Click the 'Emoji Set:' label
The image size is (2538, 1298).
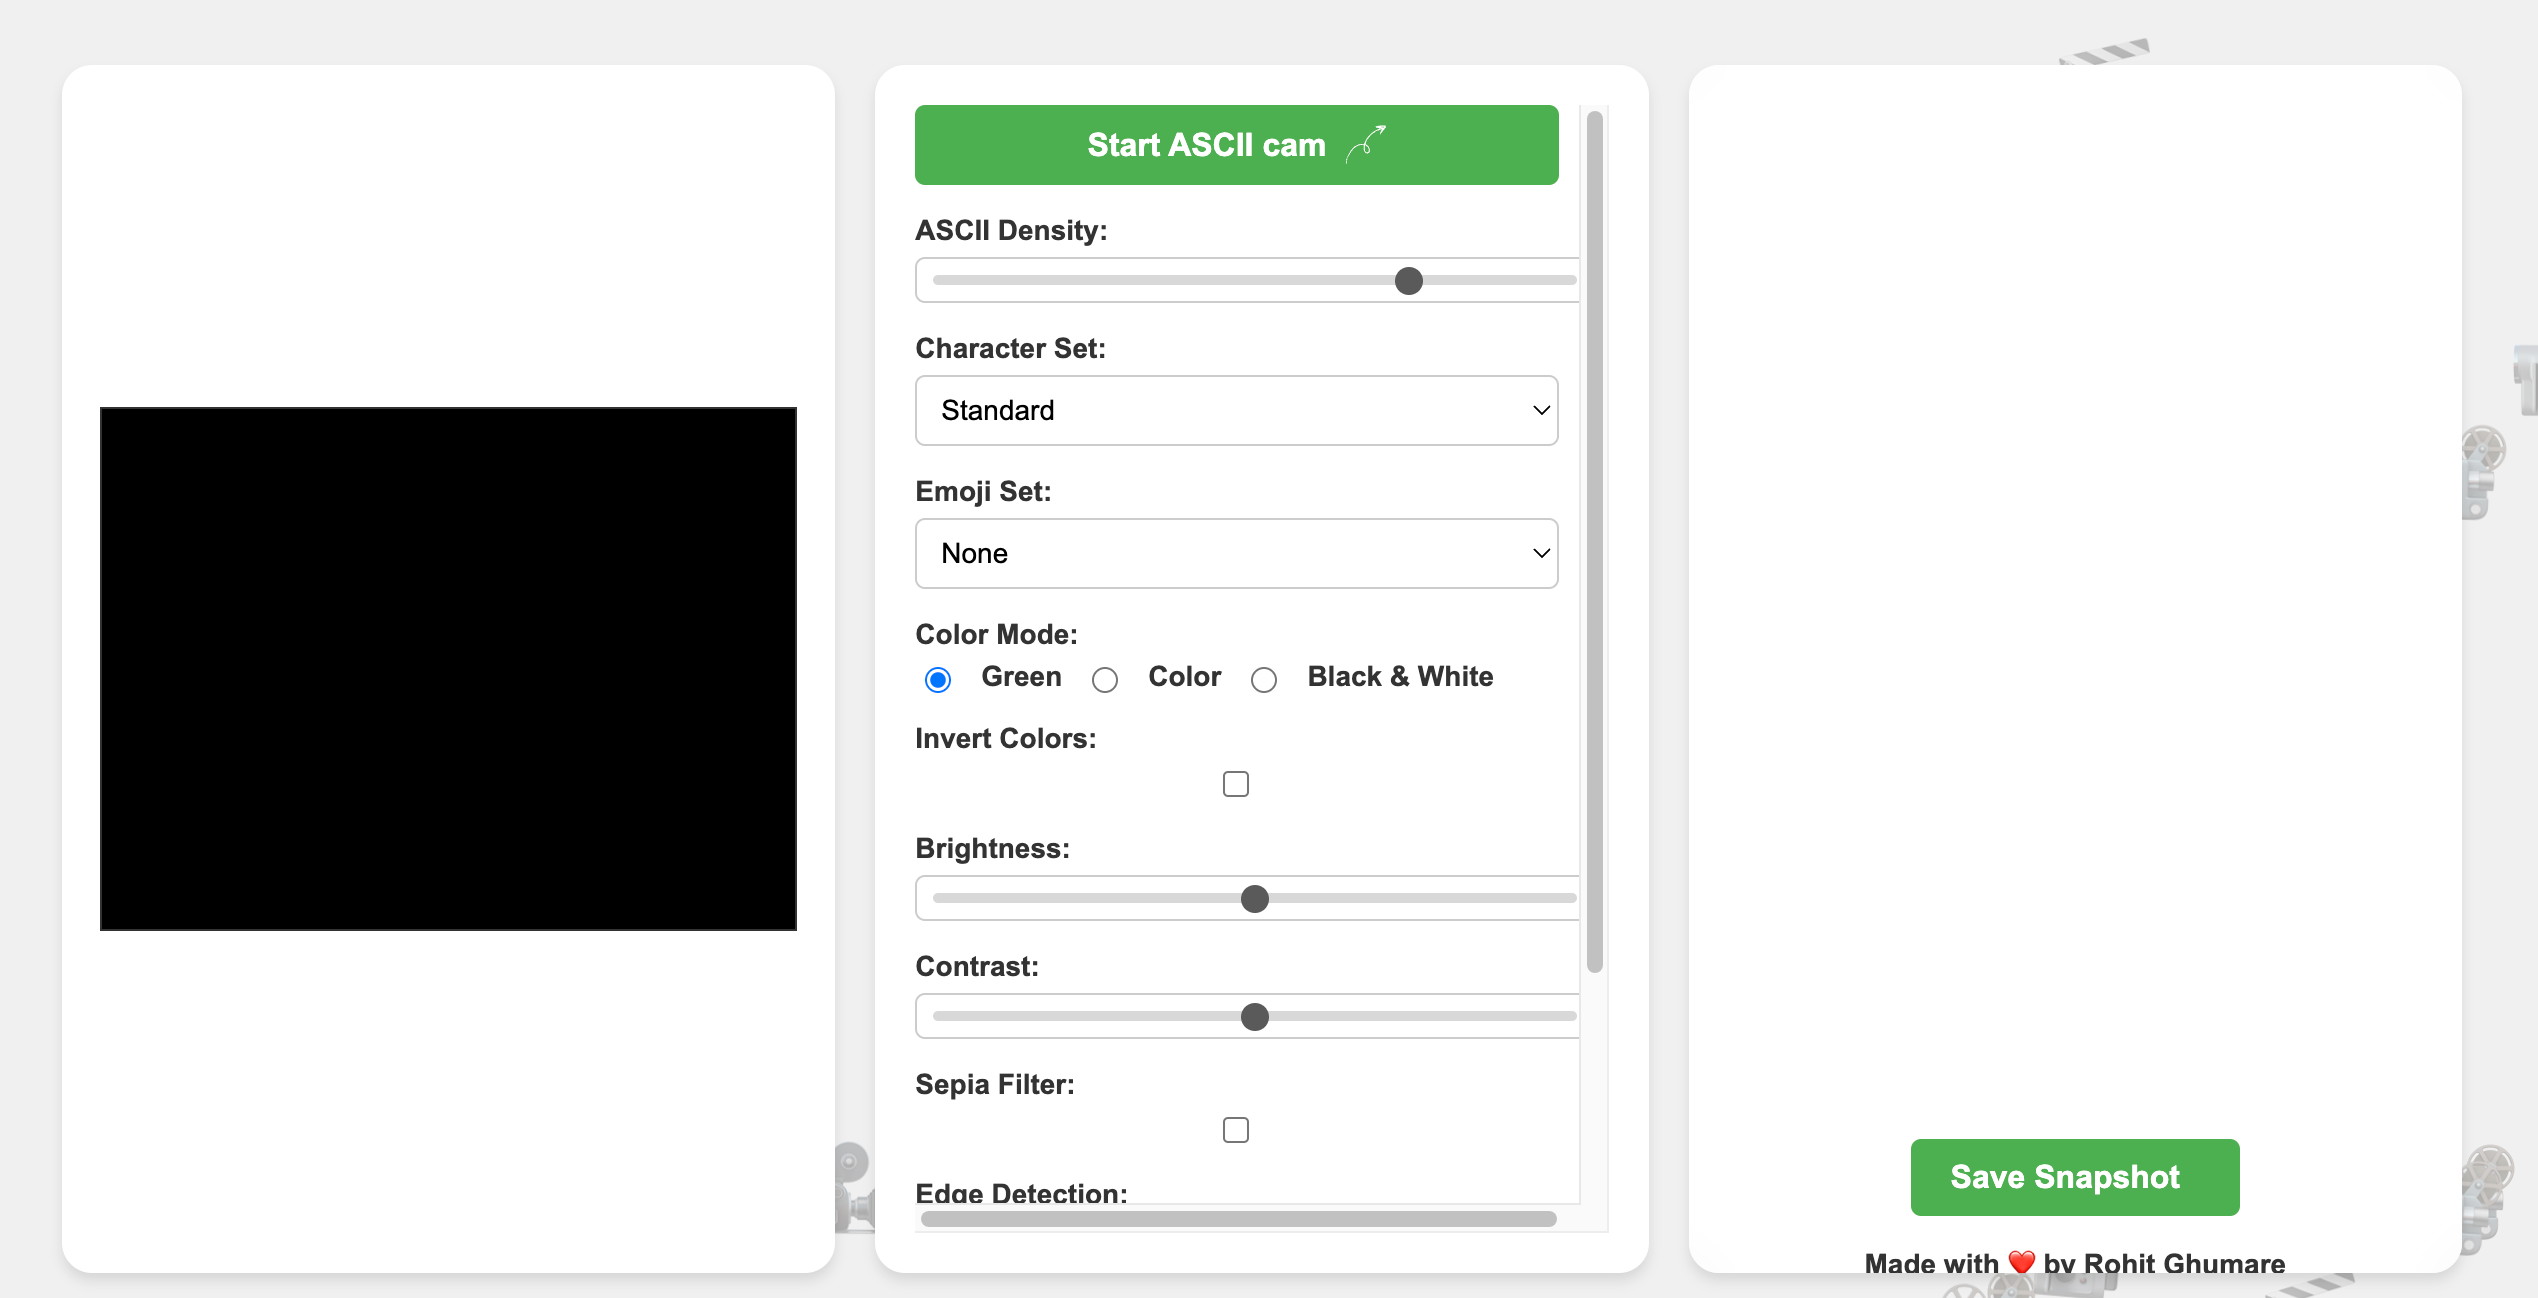[983, 491]
